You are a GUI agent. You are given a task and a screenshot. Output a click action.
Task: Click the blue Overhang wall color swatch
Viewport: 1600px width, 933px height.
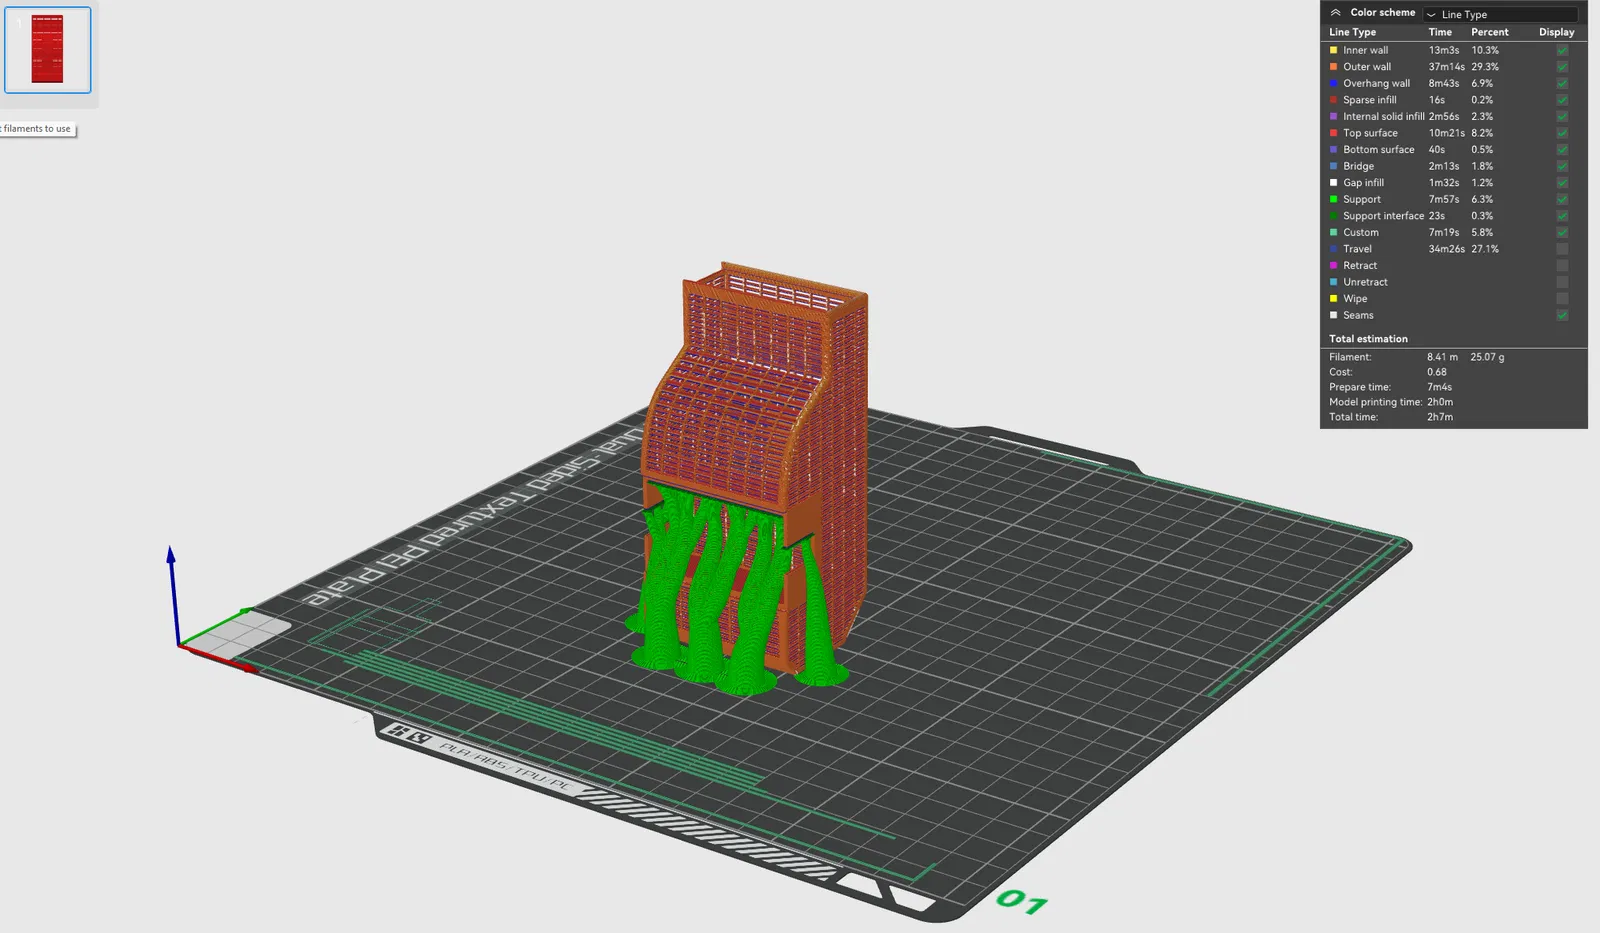click(x=1333, y=83)
